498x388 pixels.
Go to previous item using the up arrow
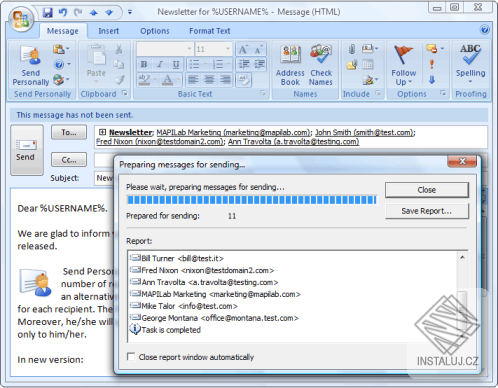[93, 13]
